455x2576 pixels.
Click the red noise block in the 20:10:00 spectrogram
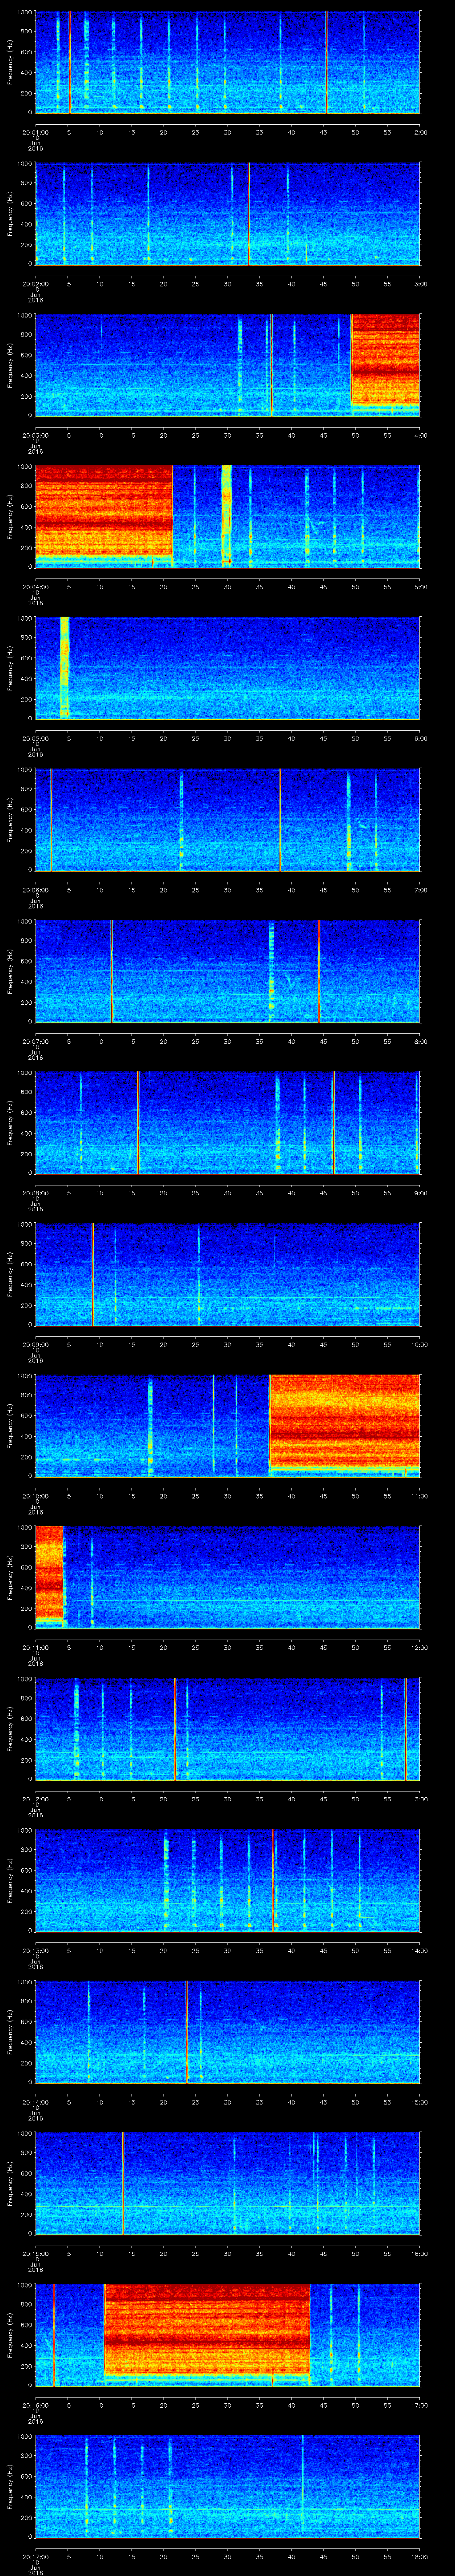pos(344,1424)
